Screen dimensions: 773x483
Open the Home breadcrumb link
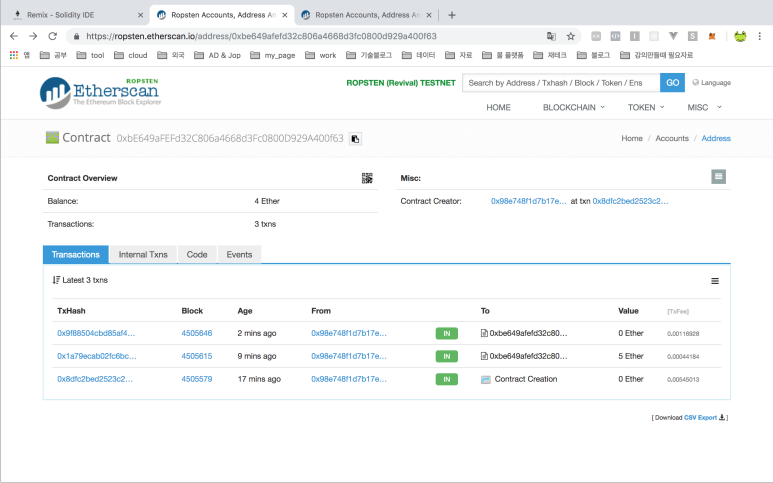[632, 138]
